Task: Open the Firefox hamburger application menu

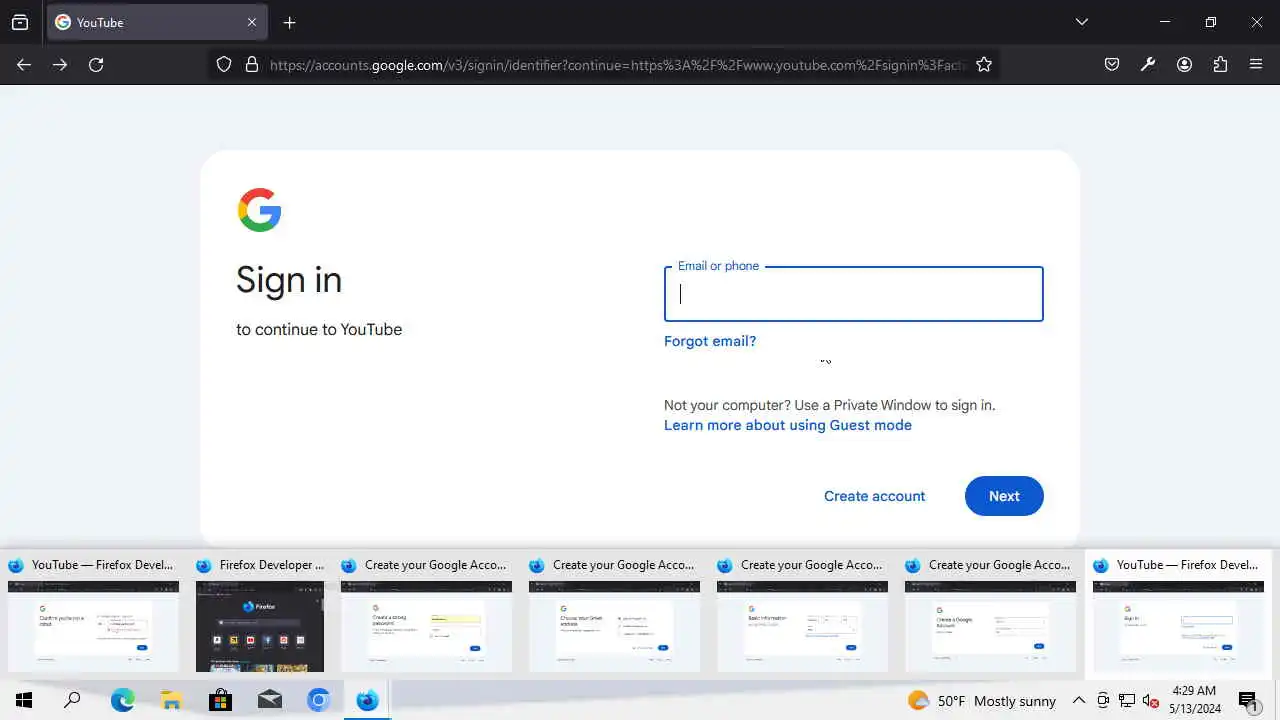Action: (1256, 64)
